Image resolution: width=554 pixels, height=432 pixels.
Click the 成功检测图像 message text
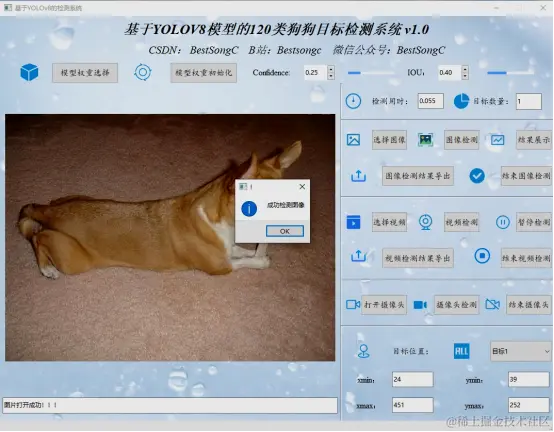(x=285, y=205)
